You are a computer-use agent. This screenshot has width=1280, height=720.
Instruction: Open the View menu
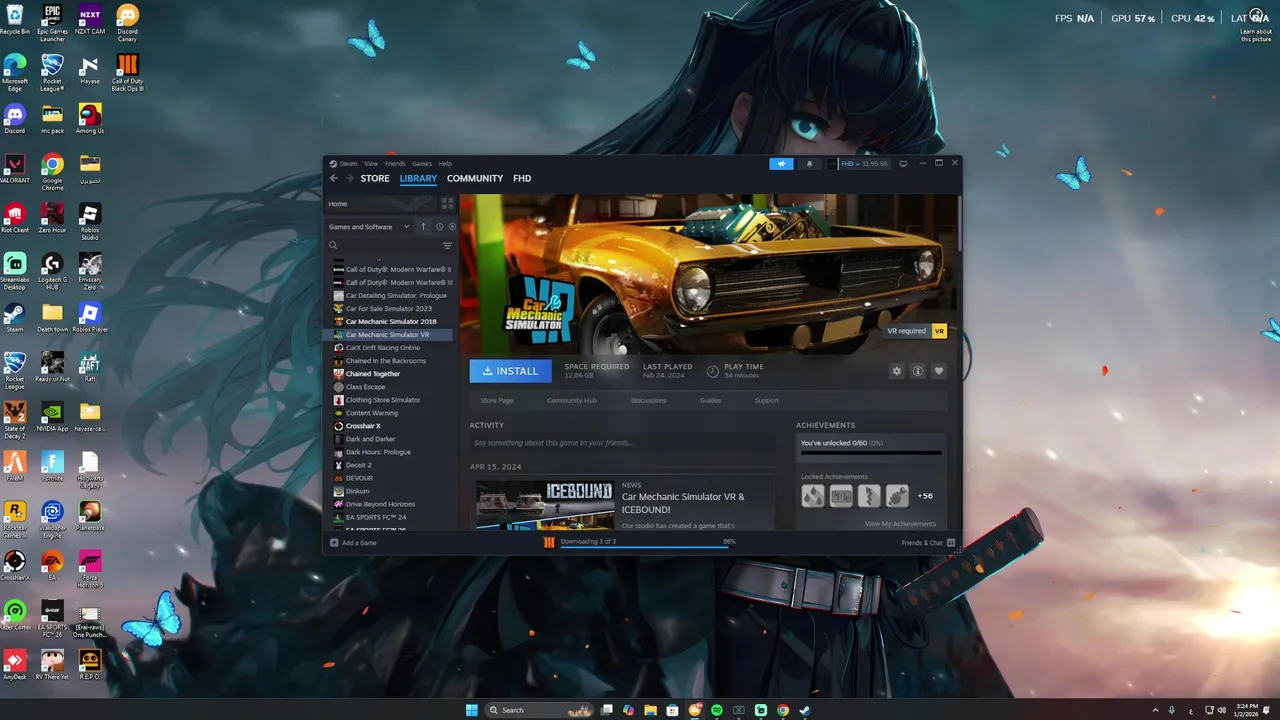coord(371,164)
